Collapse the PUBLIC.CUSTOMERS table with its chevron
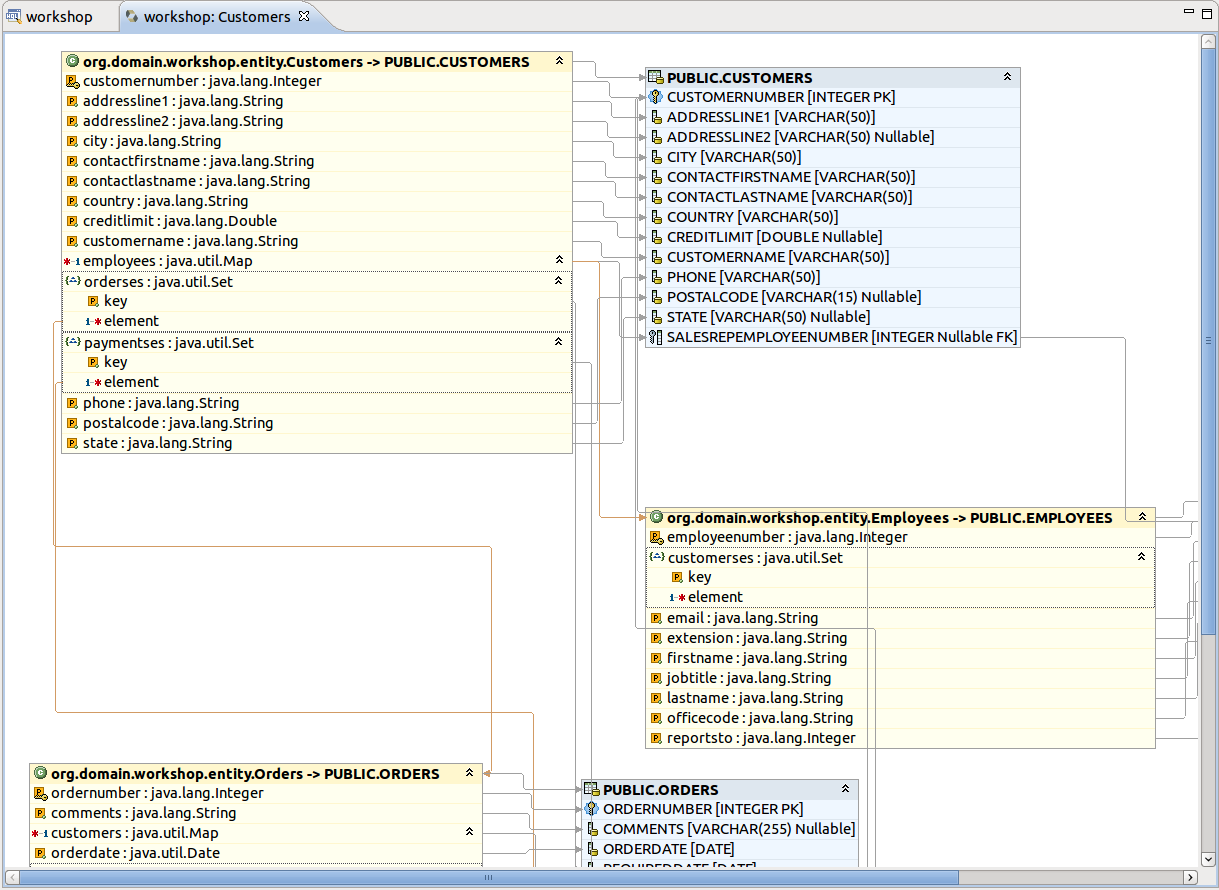The image size is (1219, 890). click(x=1008, y=77)
